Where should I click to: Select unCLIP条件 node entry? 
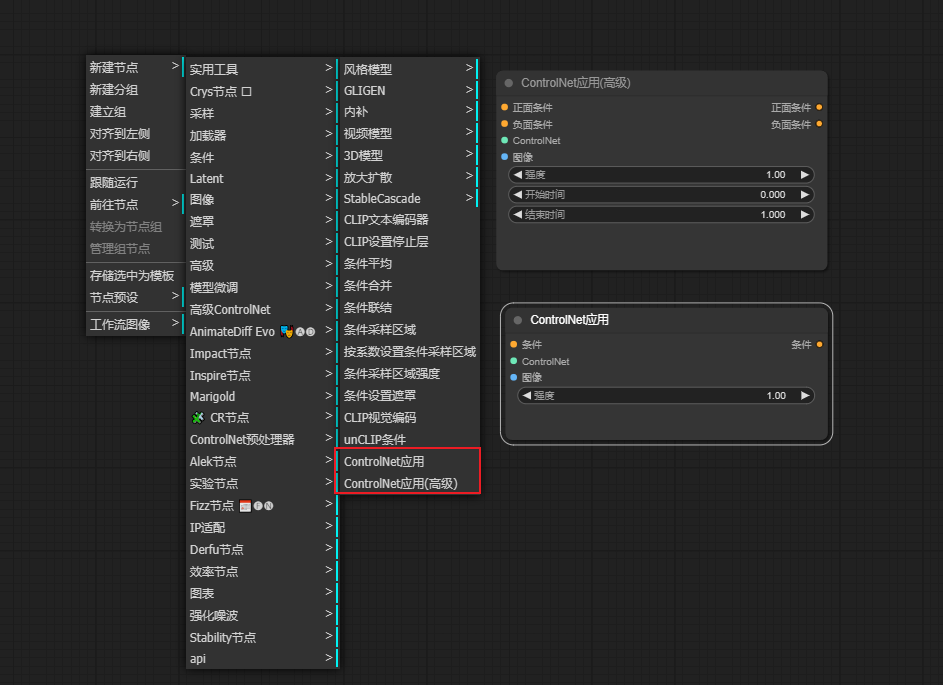click(x=408, y=440)
